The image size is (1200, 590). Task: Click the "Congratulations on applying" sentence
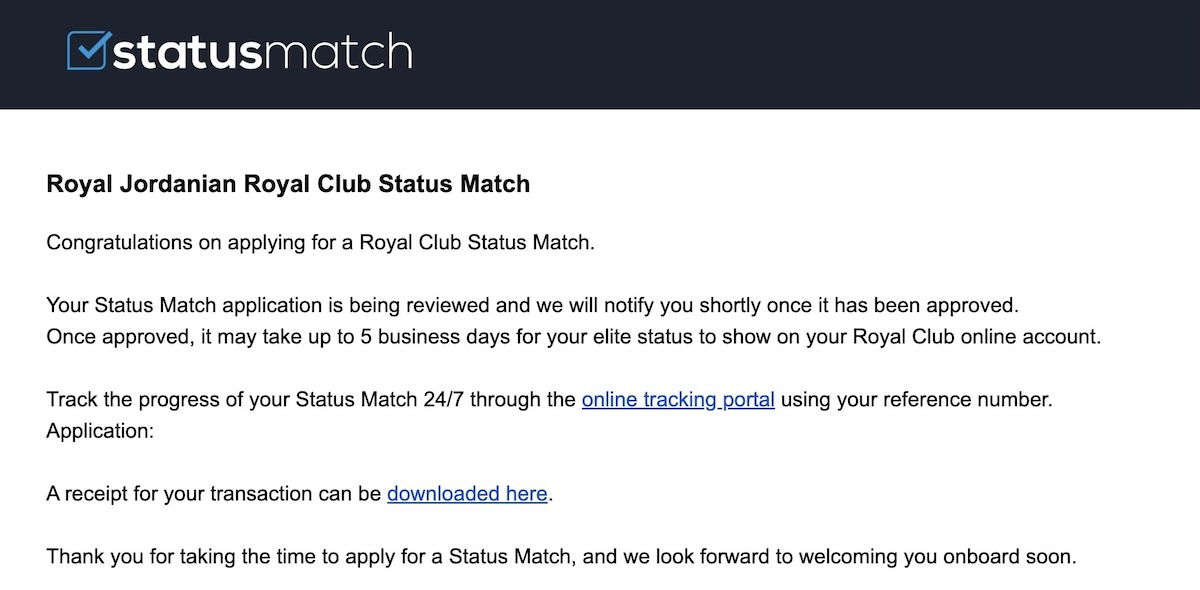point(320,243)
